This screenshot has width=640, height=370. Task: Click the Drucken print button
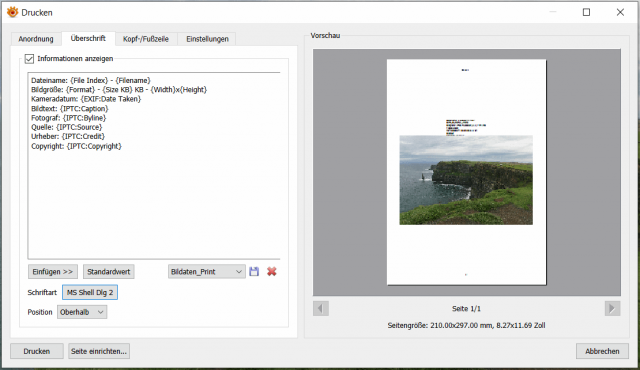coord(37,351)
